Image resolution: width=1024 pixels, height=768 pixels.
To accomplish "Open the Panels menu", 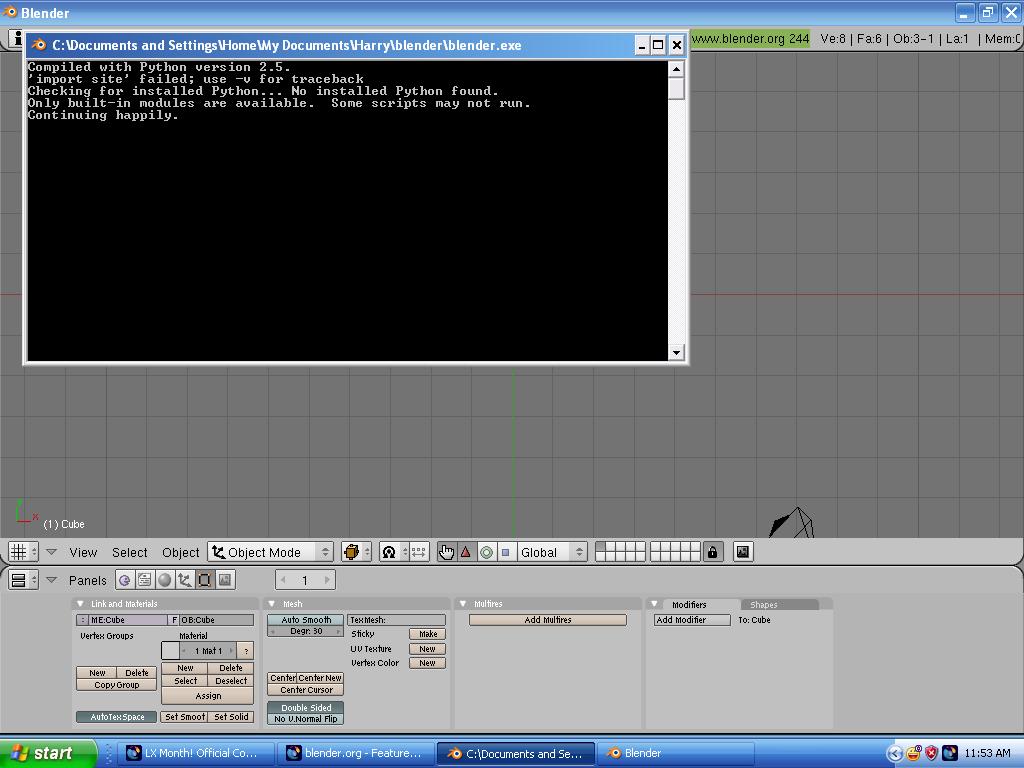I will coord(88,581).
